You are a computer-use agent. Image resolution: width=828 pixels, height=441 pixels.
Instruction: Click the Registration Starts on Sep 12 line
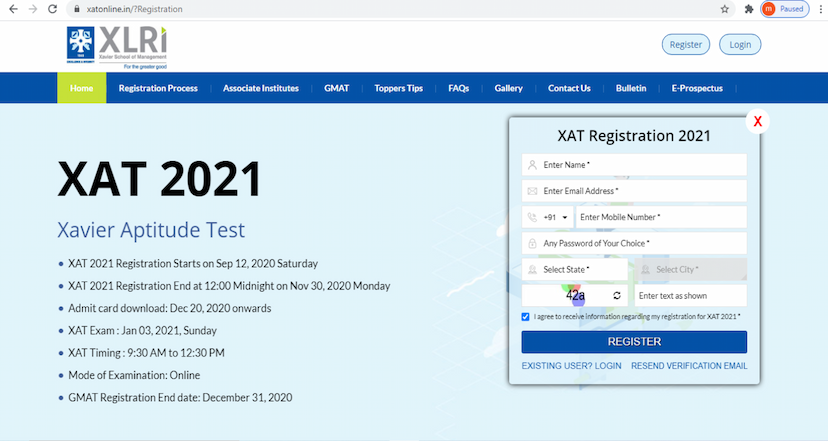pyautogui.click(x=193, y=264)
